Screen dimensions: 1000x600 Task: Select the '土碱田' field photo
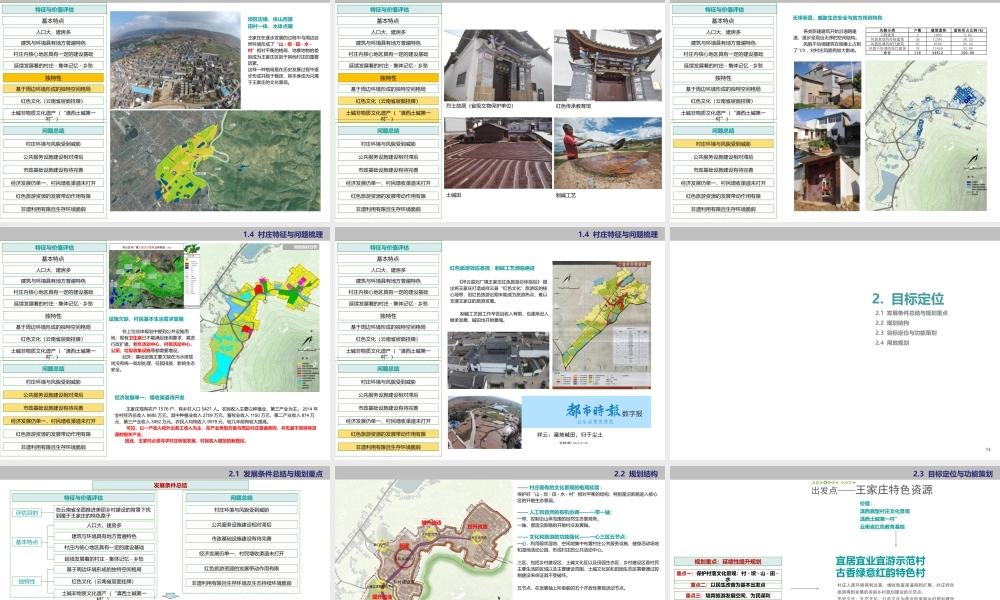click(497, 153)
